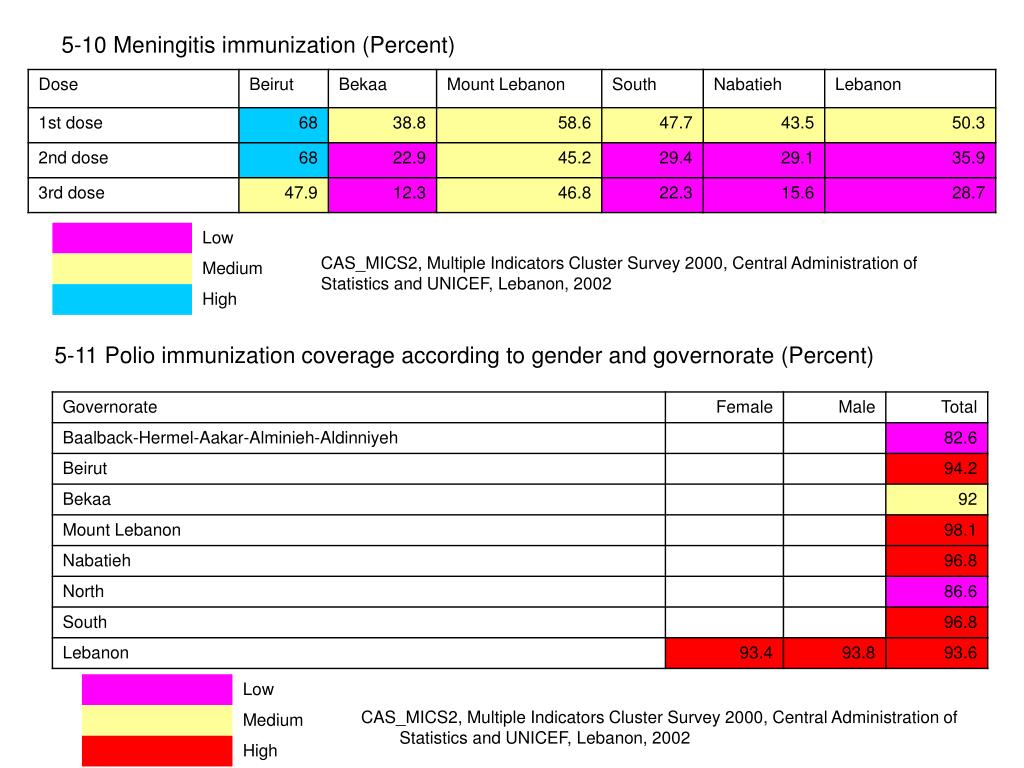Select the 'Total' column header
This screenshot has height=768, width=1024.
936,408
